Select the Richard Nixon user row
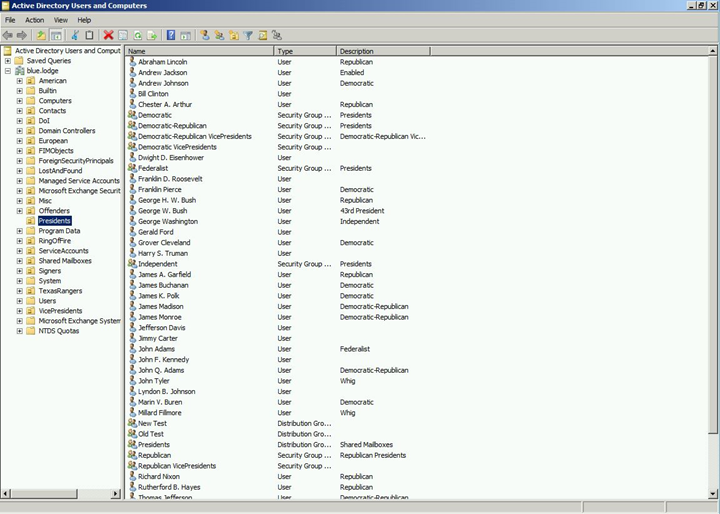 (159, 476)
